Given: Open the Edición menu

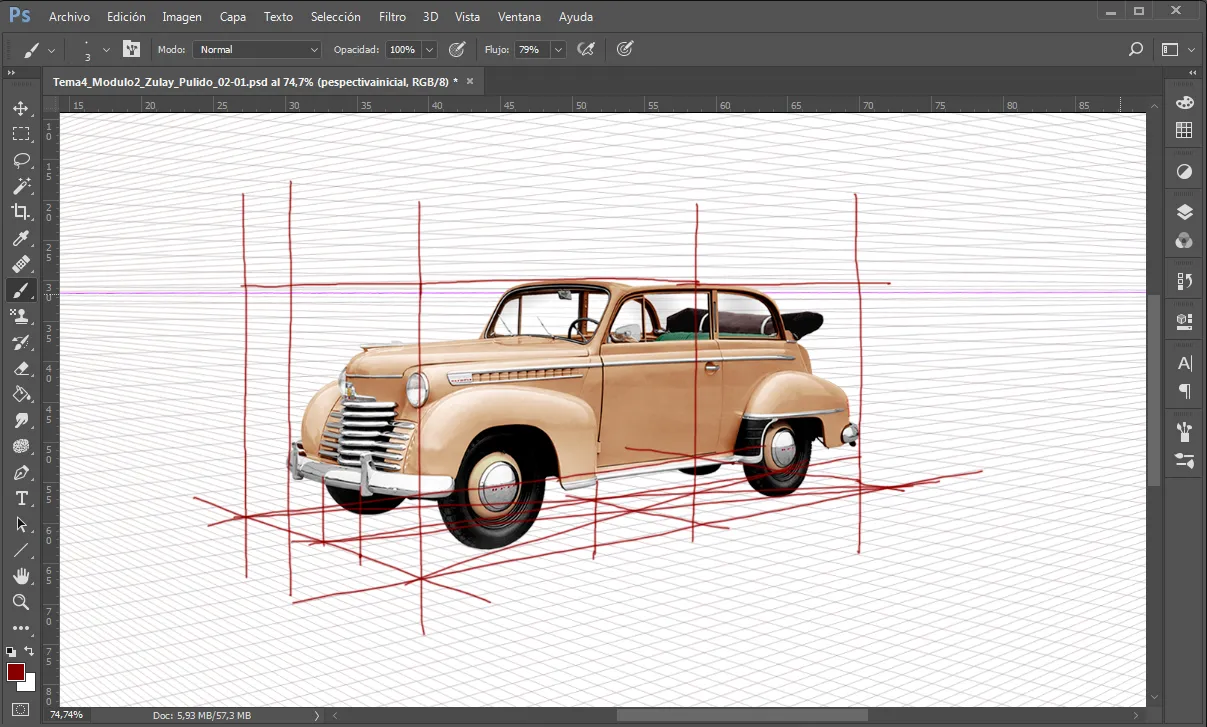Looking at the screenshot, I should 126,17.
